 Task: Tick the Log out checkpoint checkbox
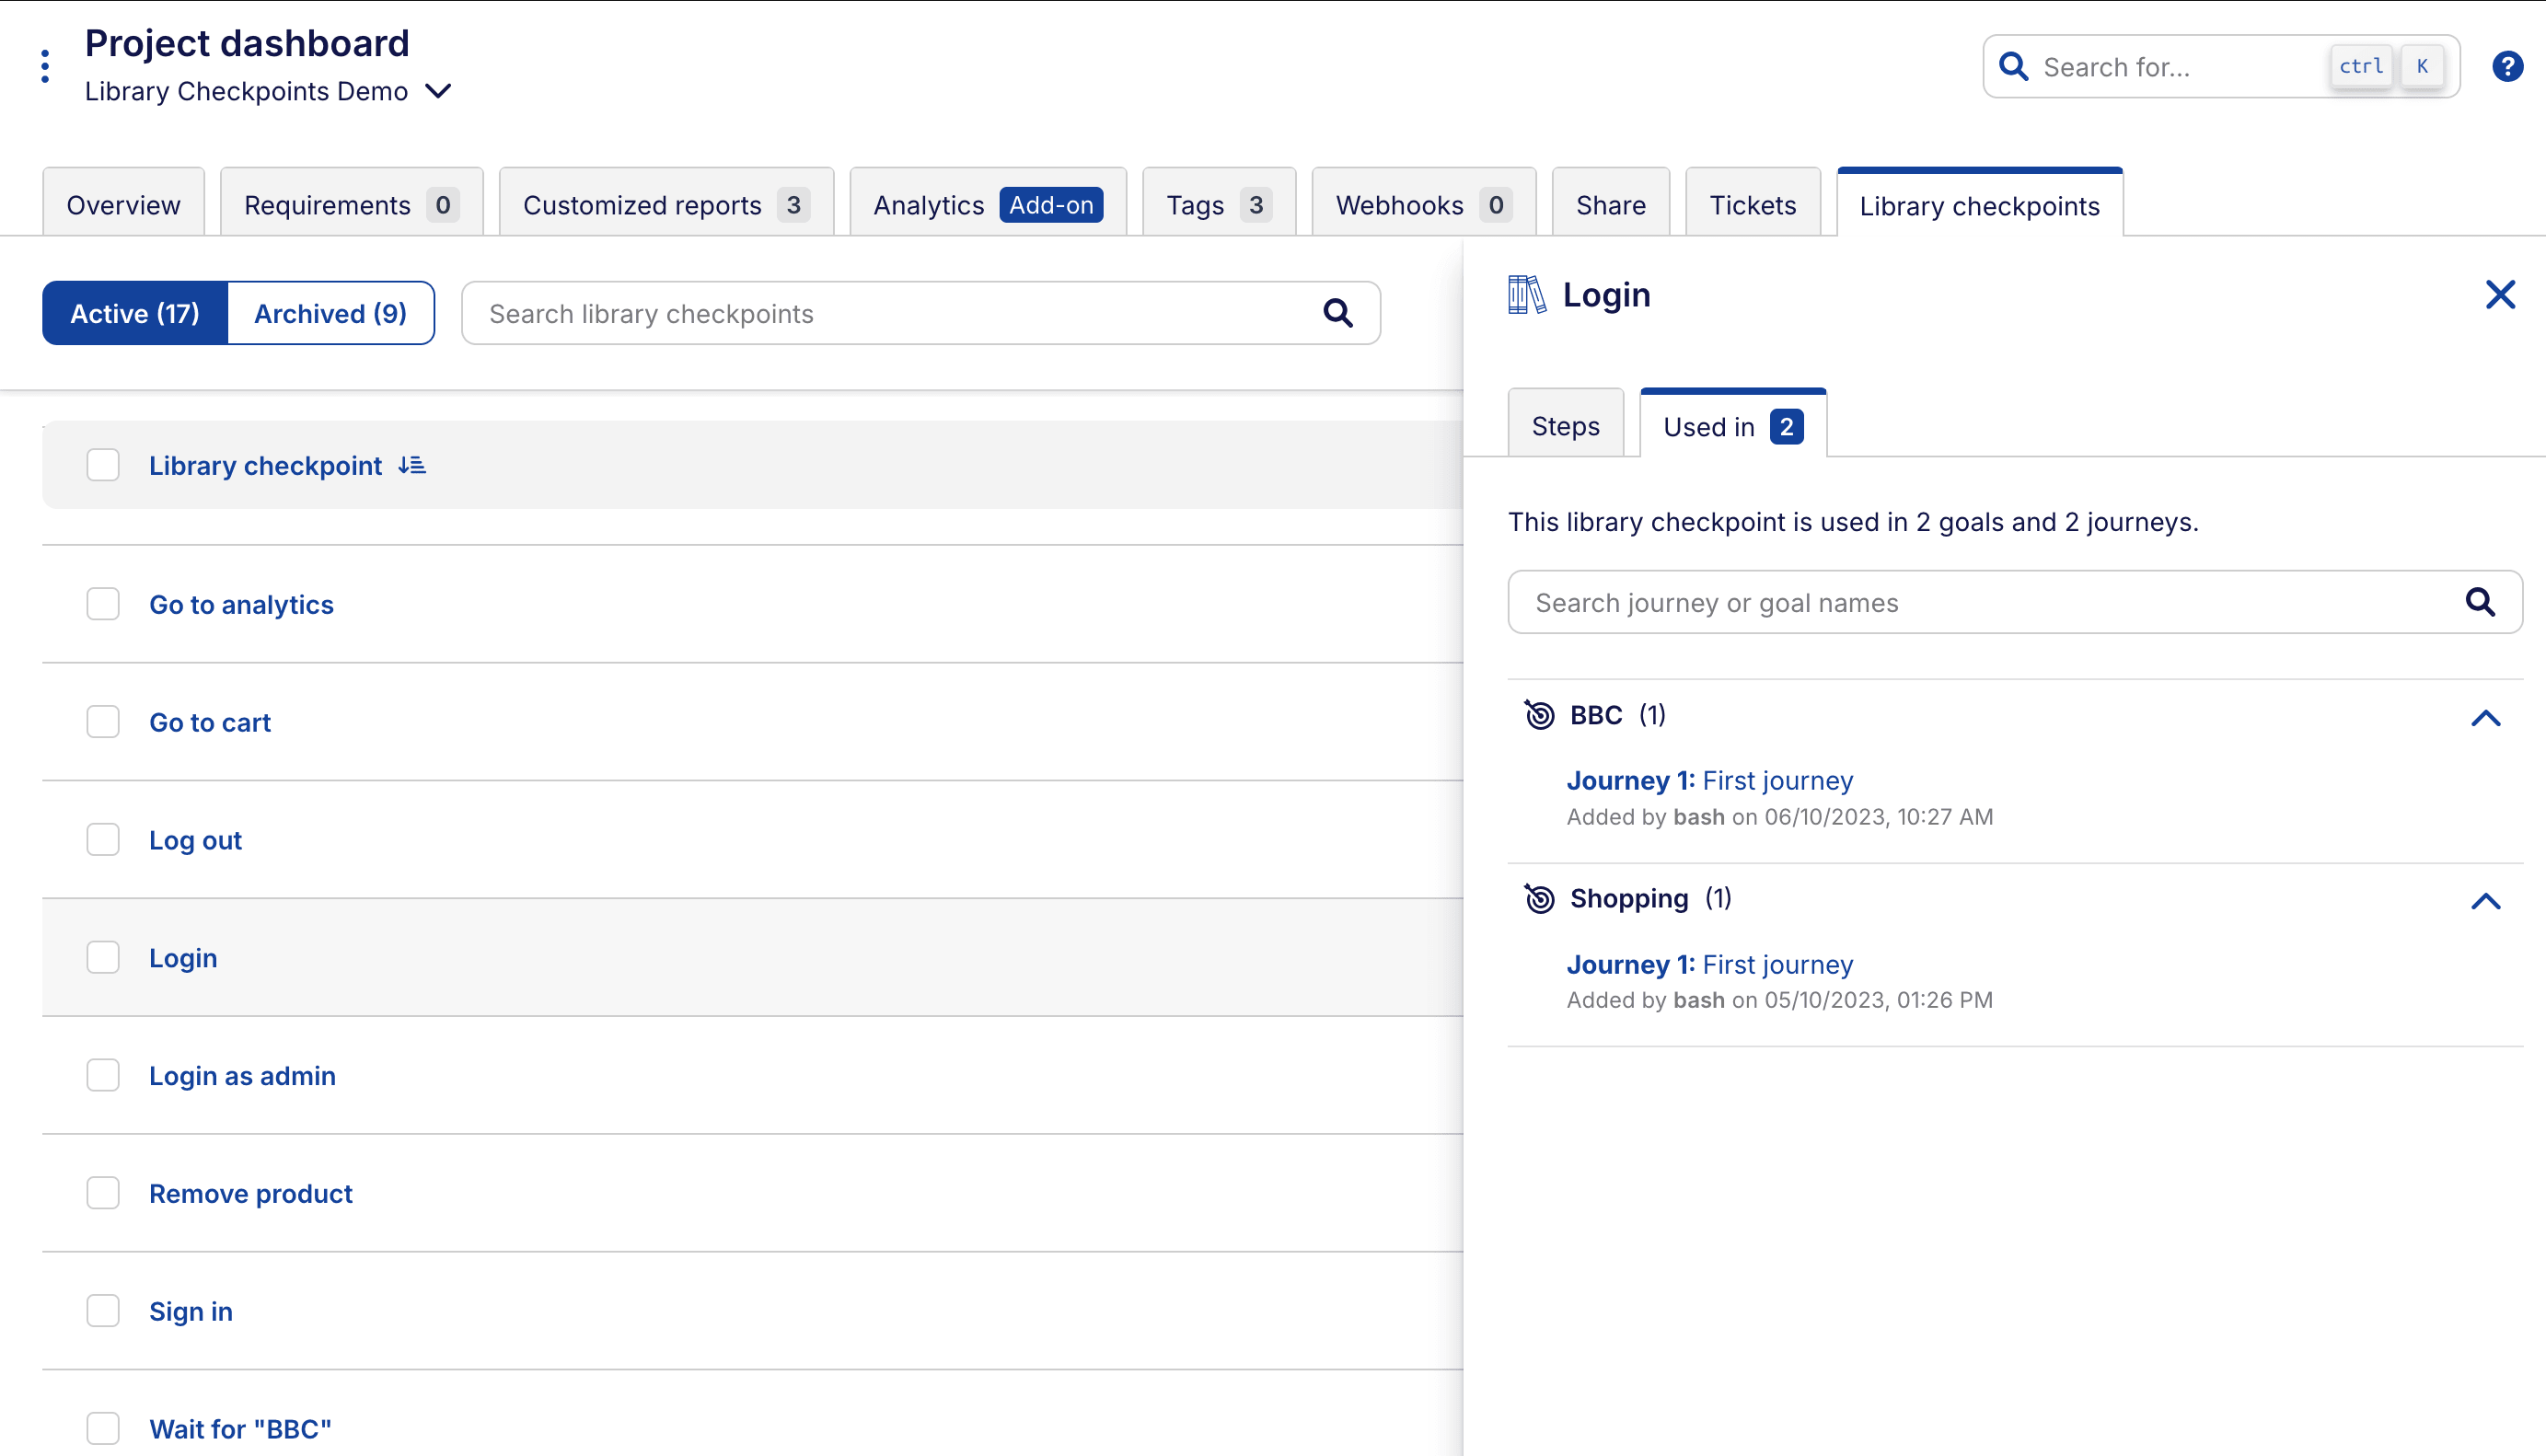click(103, 840)
